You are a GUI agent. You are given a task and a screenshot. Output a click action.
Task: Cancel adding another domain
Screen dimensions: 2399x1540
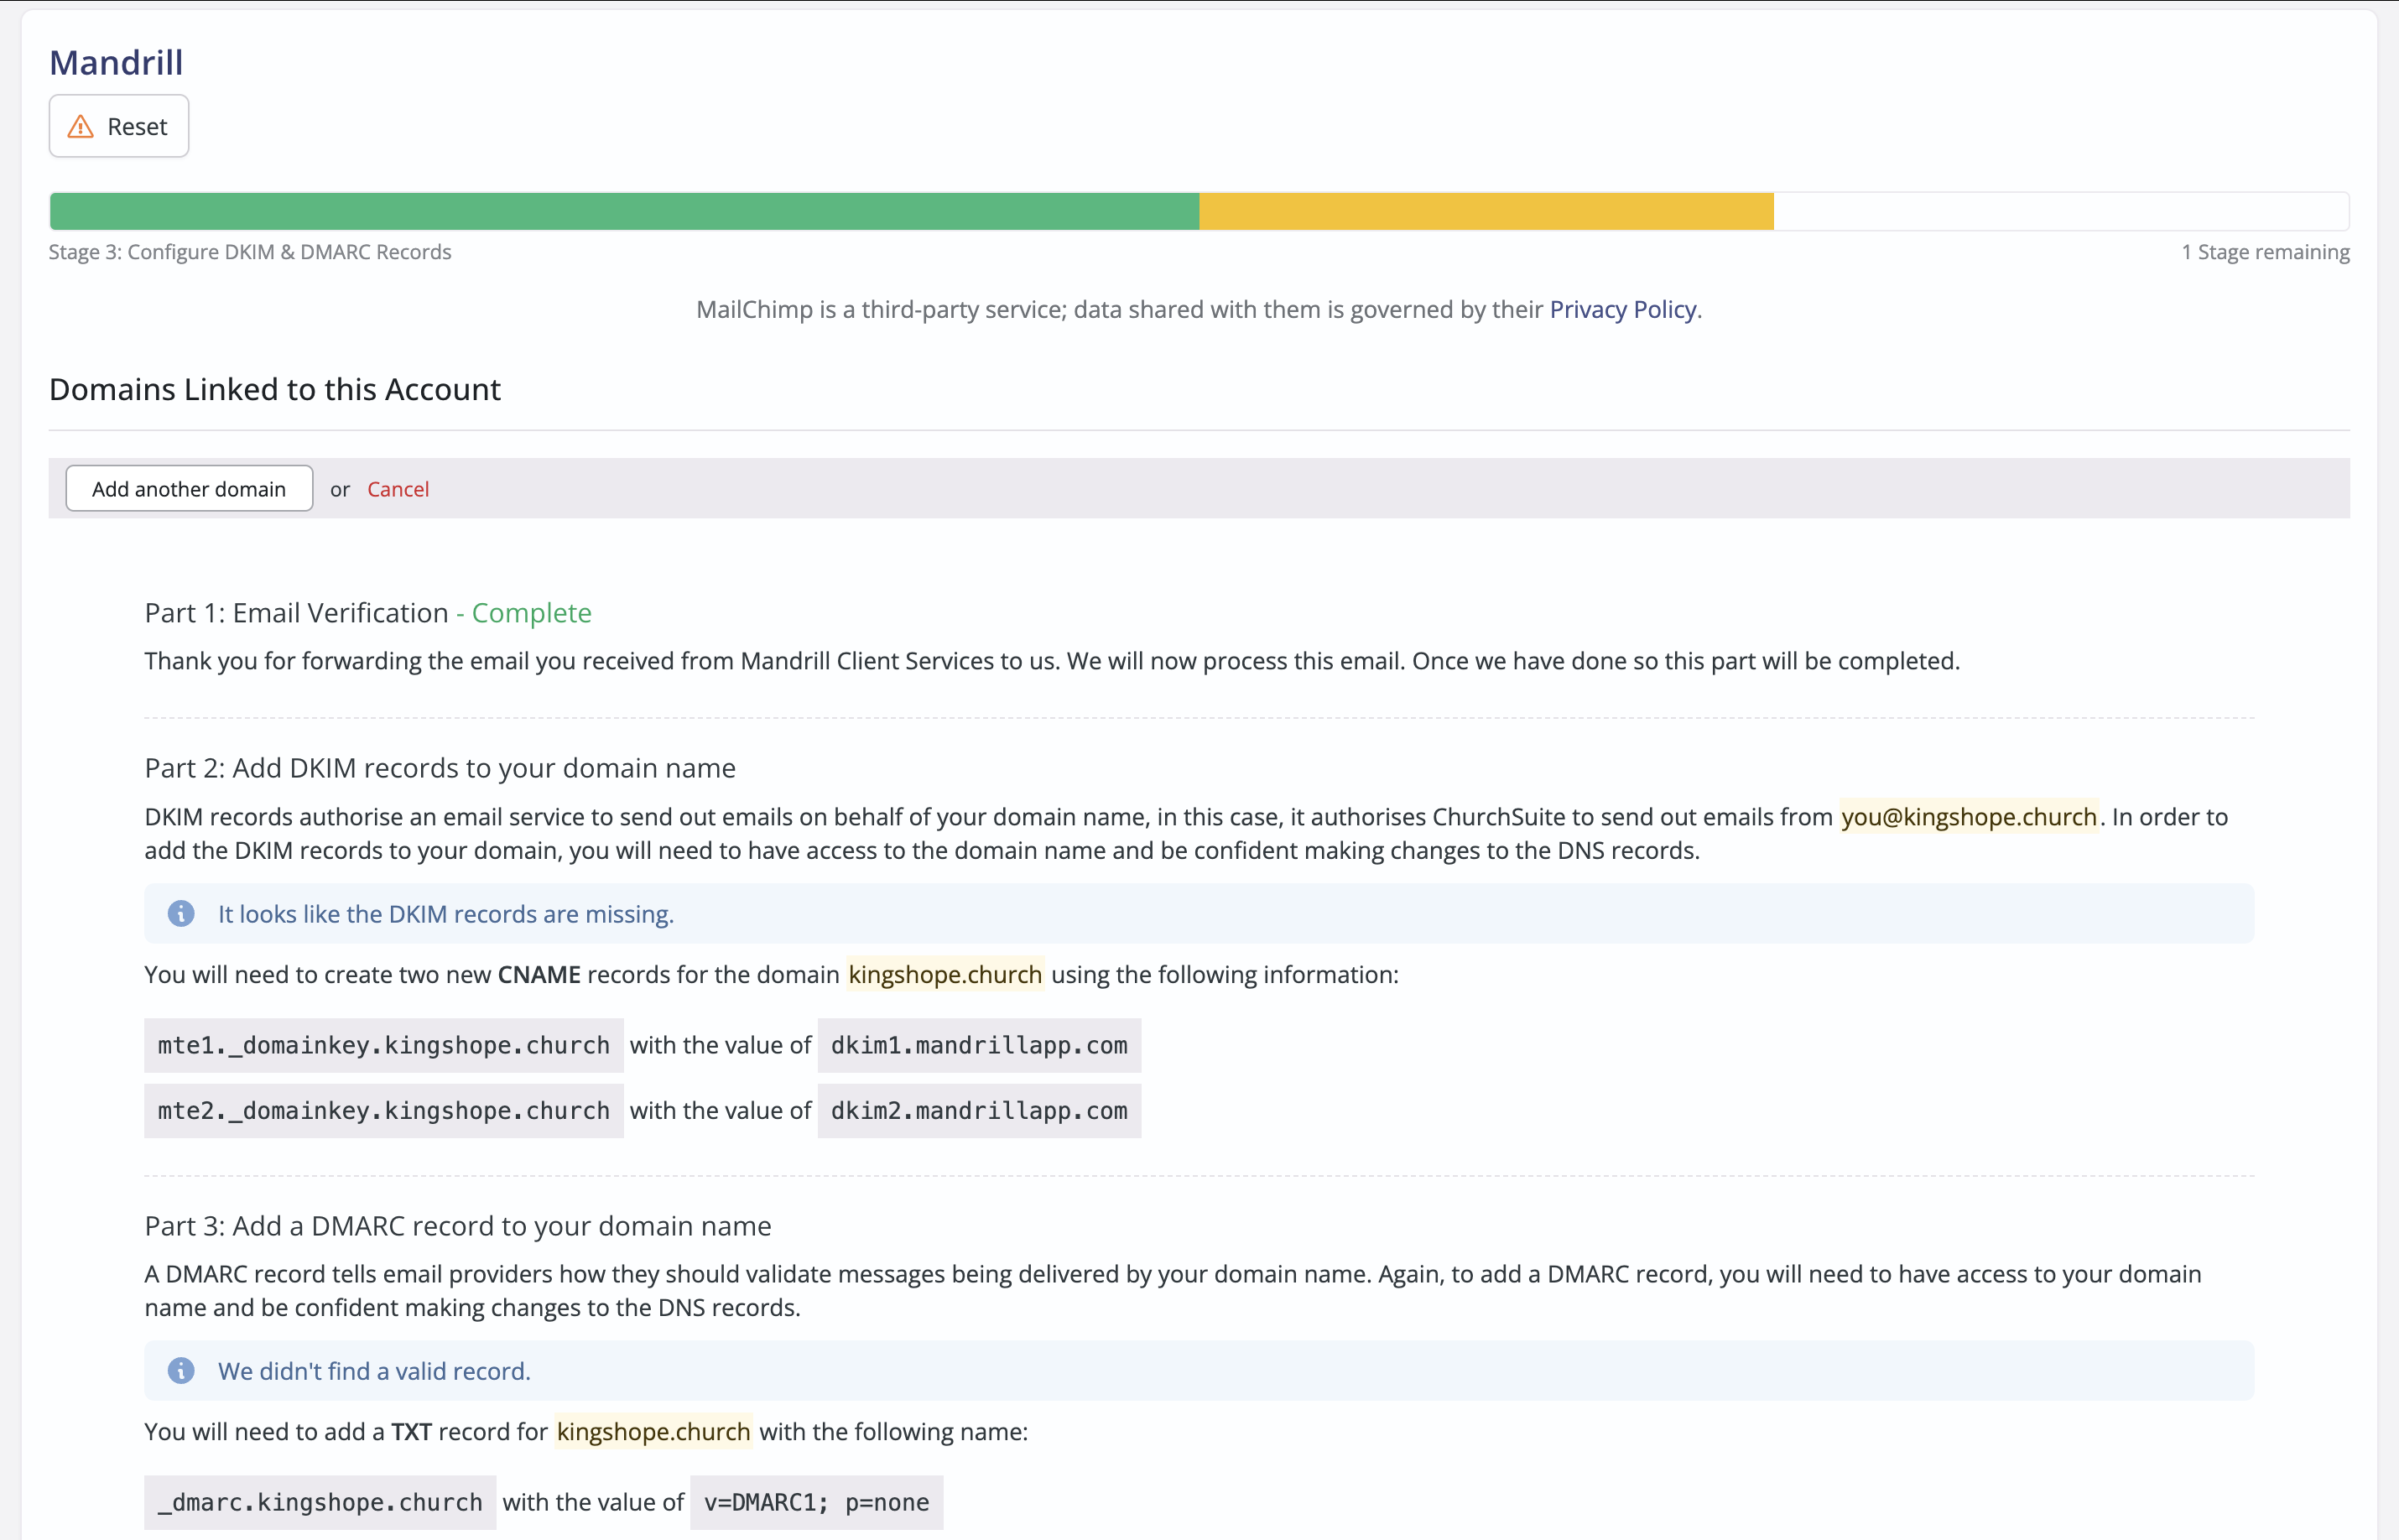[x=398, y=489]
